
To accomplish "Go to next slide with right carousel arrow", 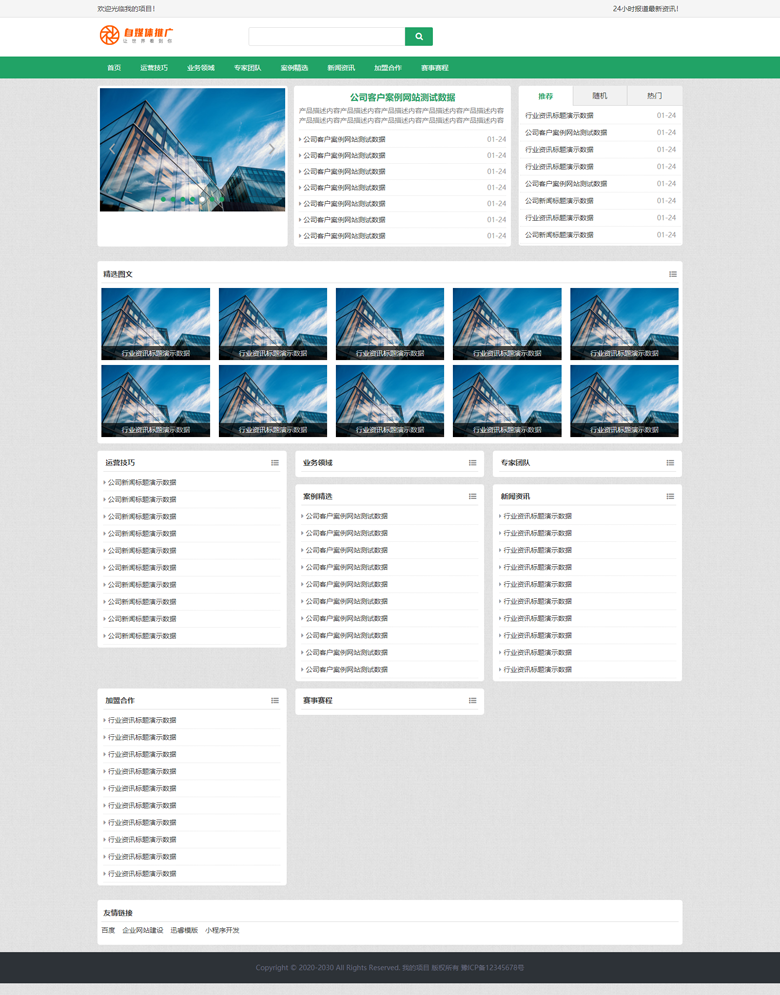I will tap(271, 149).
